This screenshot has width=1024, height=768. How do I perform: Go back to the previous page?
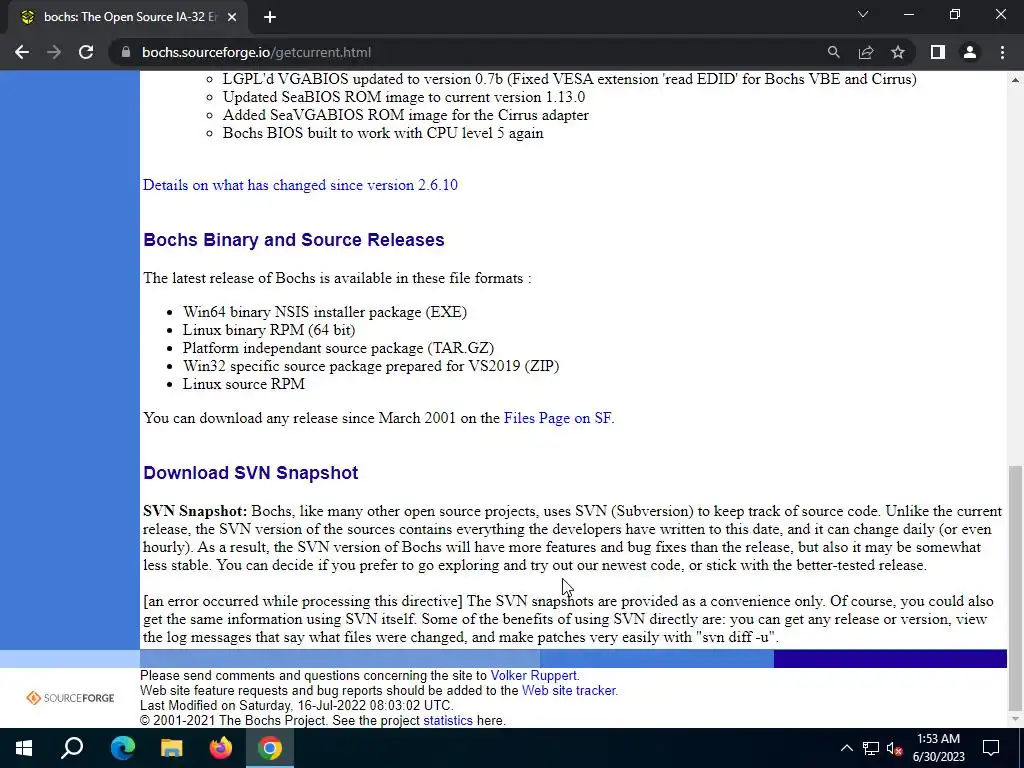[22, 52]
